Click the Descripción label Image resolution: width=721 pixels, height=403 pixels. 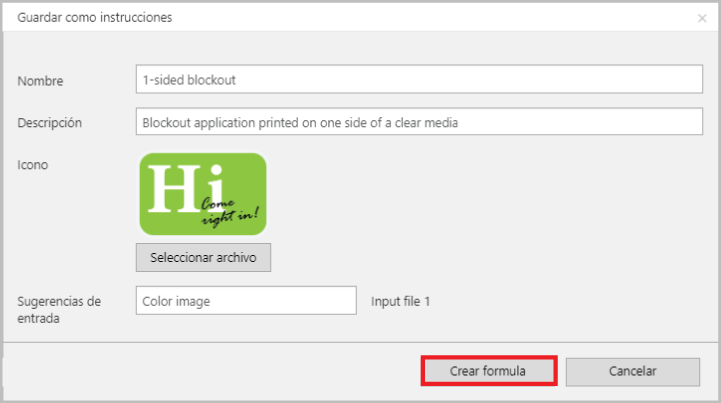(x=50, y=123)
